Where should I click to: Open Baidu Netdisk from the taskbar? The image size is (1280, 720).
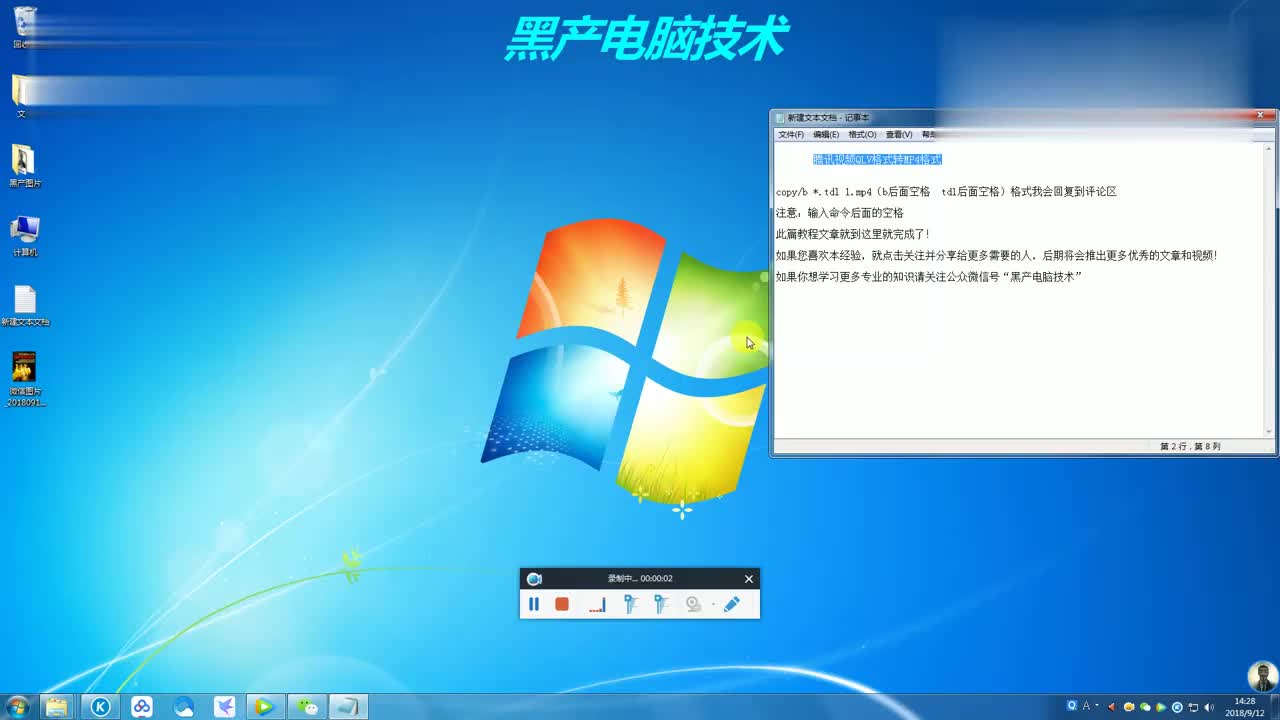143,707
